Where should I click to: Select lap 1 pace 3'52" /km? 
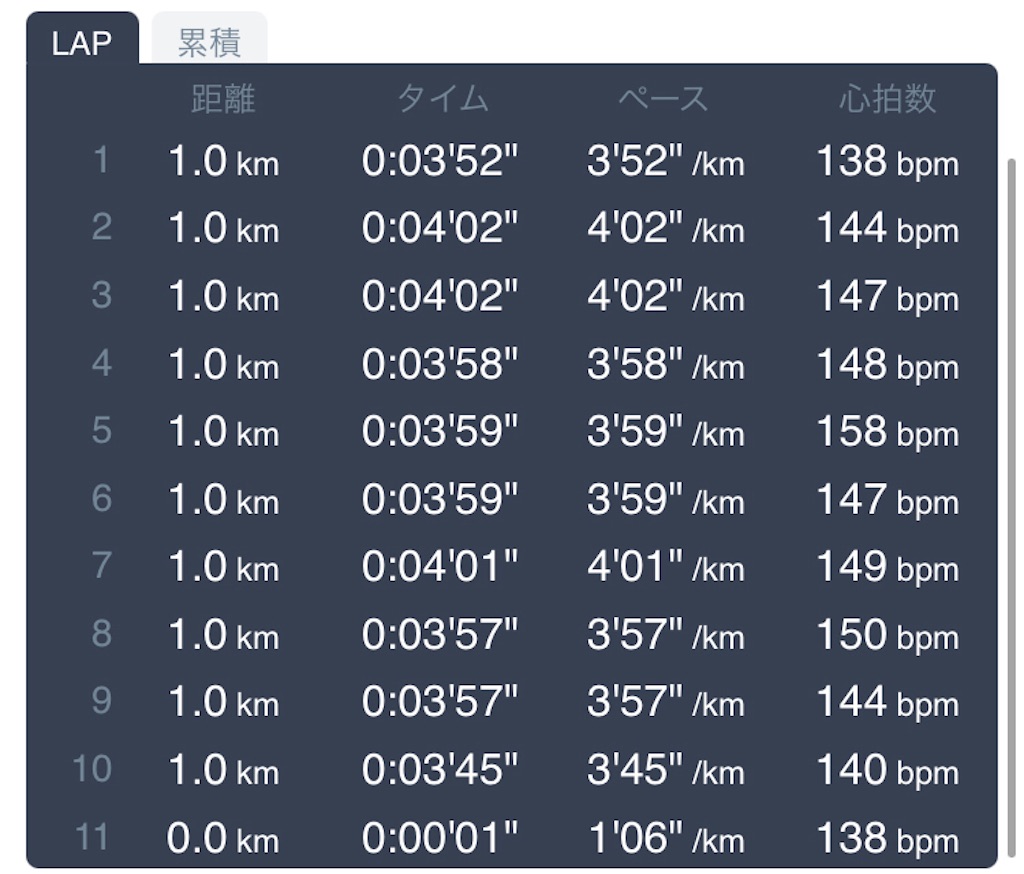[x=665, y=161]
